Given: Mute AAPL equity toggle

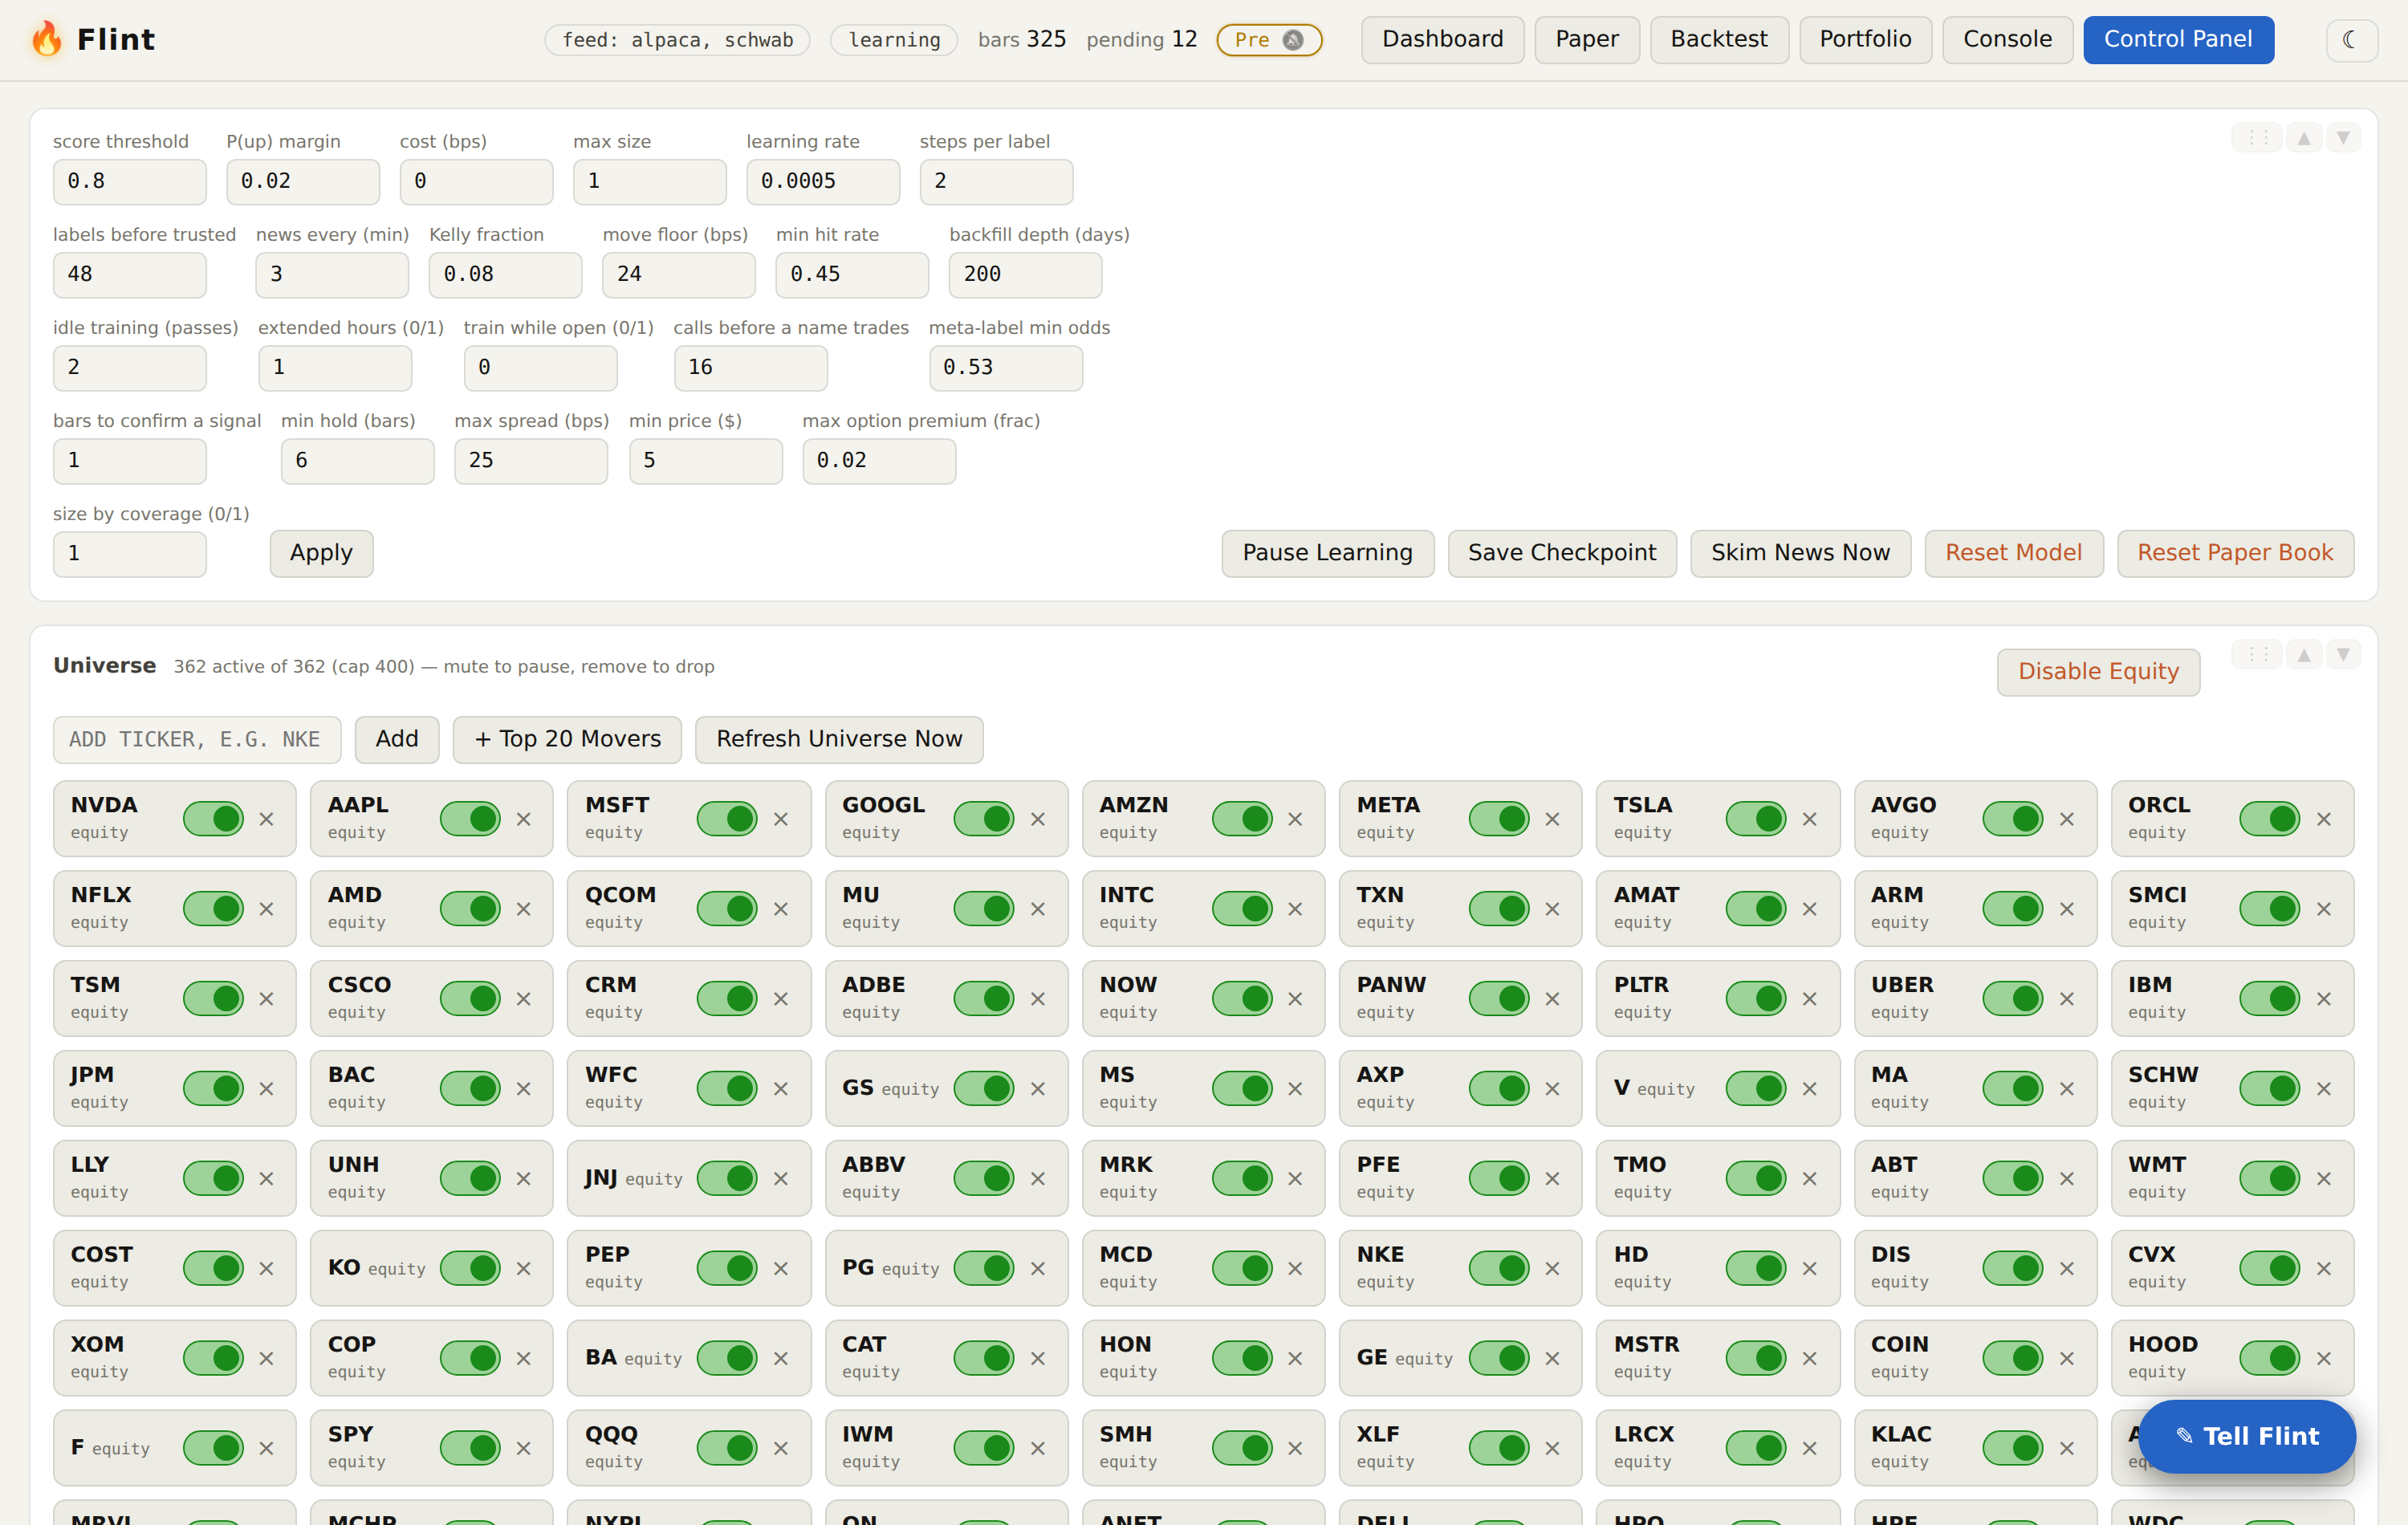Looking at the screenshot, I should tap(470, 819).
